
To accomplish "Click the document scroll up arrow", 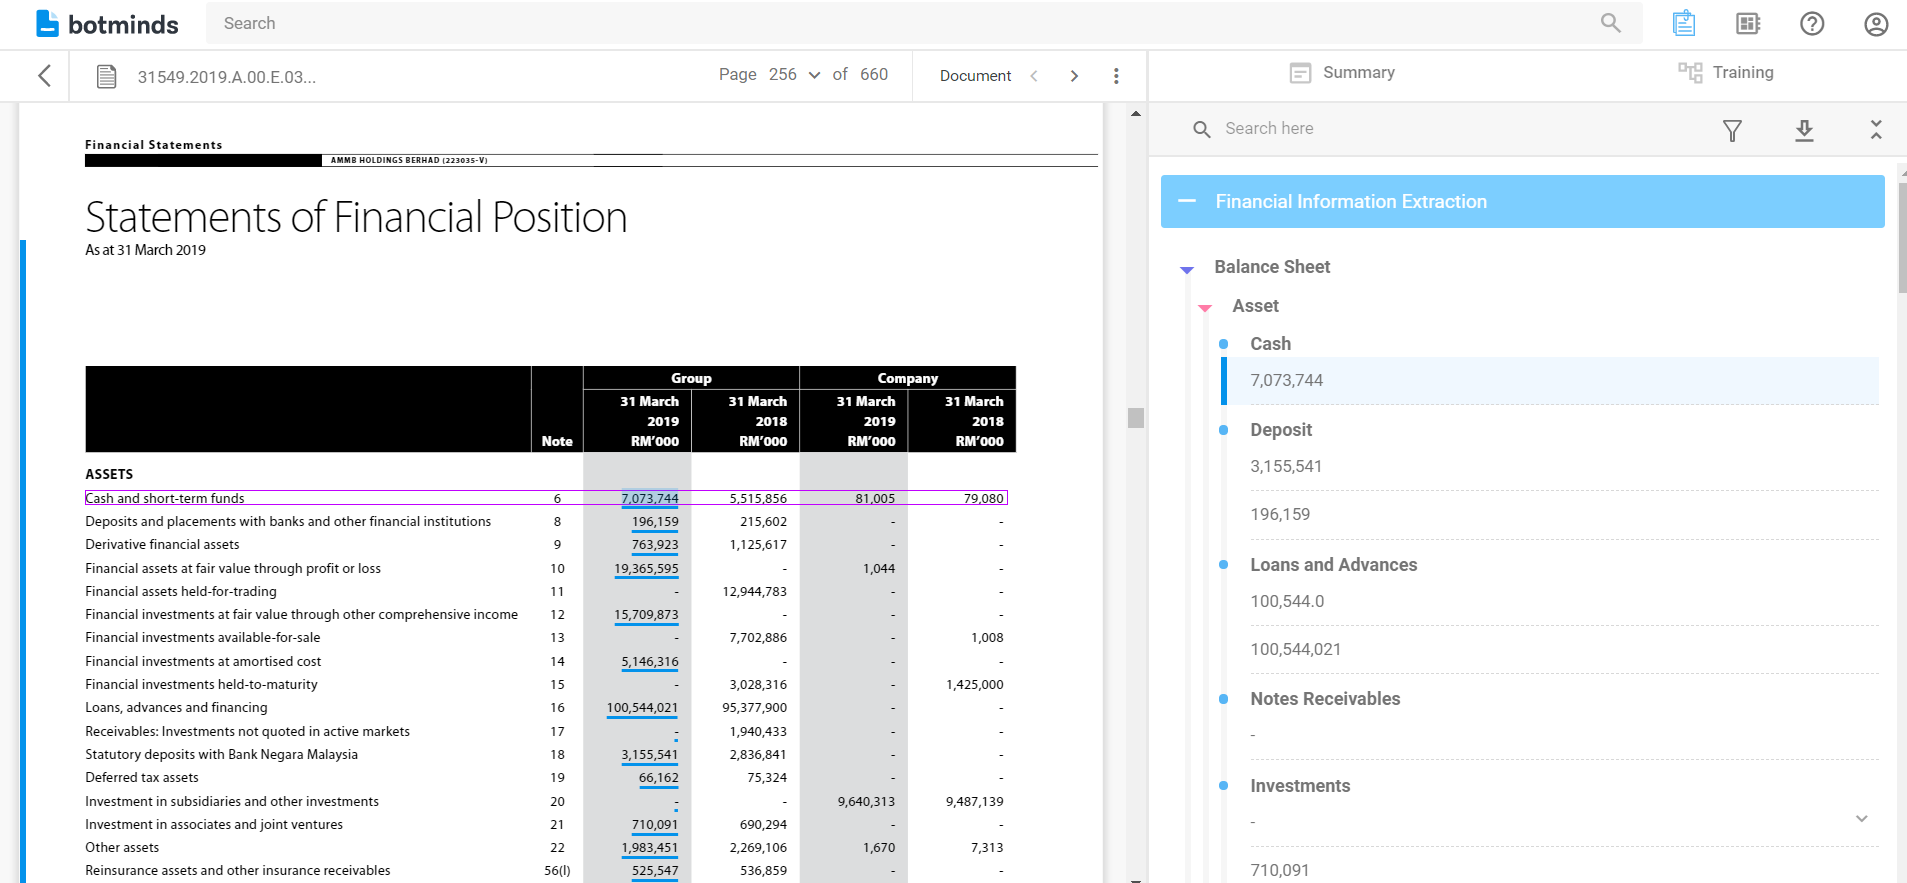I will (1135, 113).
